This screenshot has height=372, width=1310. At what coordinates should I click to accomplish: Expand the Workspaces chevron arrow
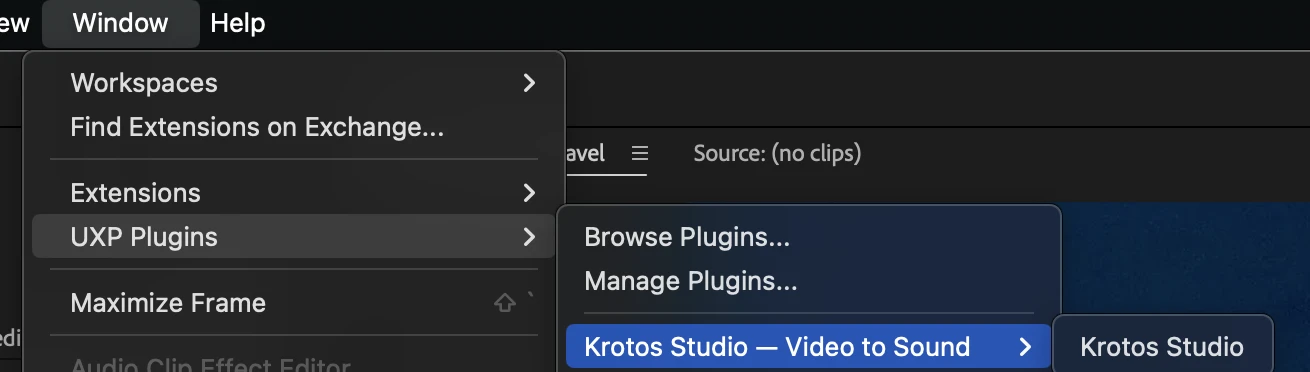(x=529, y=83)
